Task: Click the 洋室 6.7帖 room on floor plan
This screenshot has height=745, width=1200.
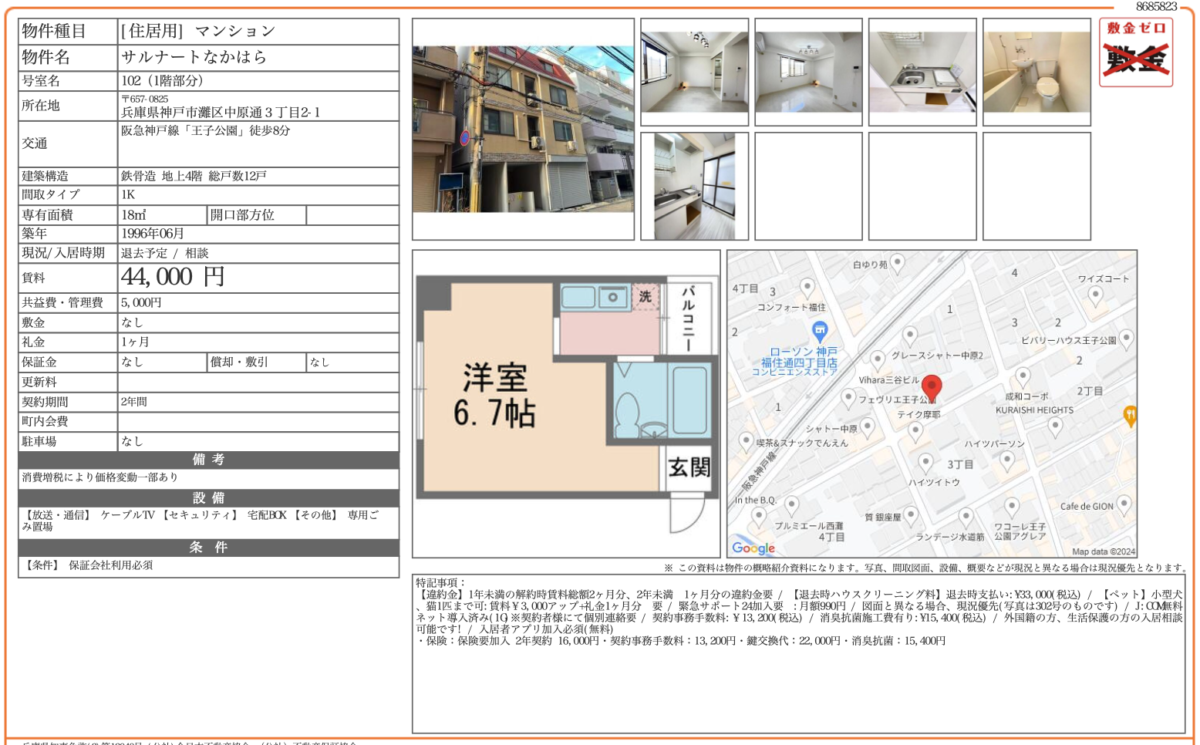Action: tap(497, 395)
